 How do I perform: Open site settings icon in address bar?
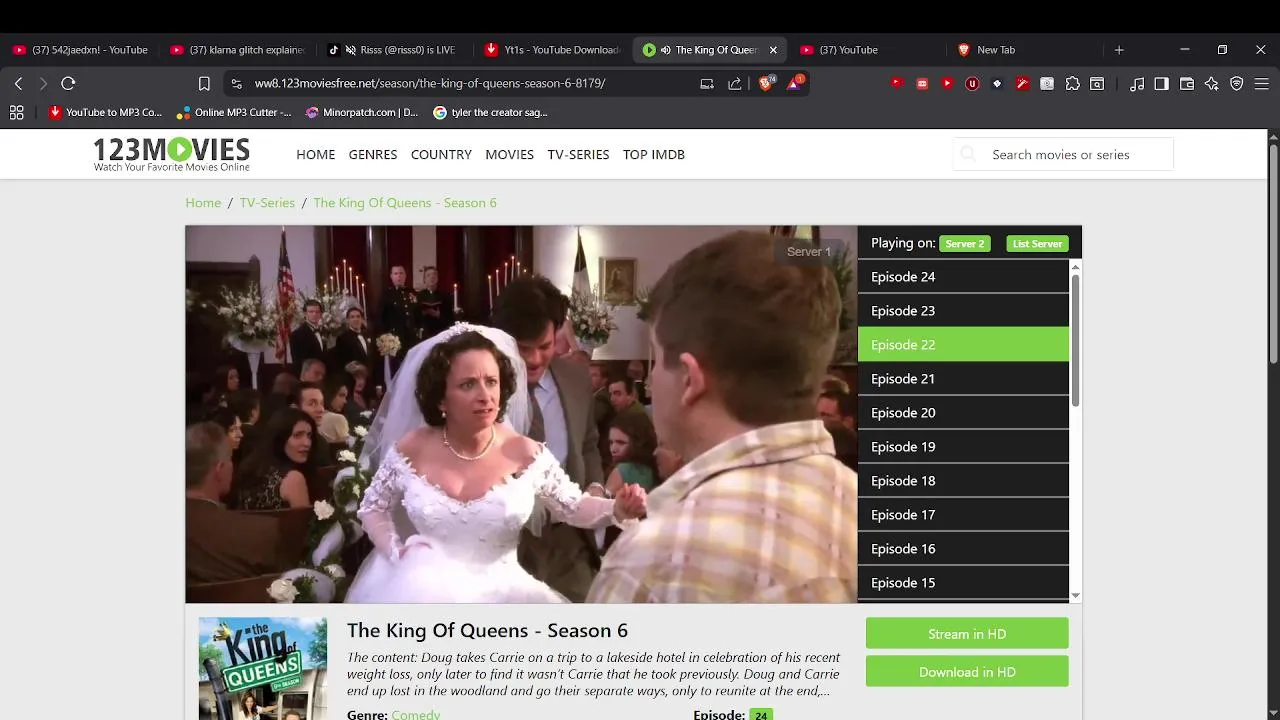point(236,84)
